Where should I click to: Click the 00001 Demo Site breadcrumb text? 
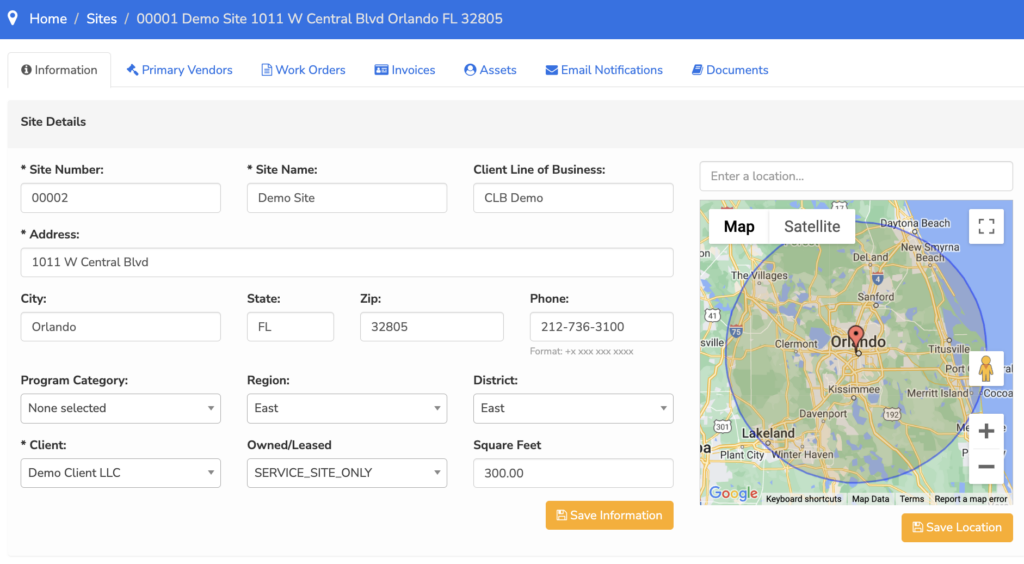319,19
